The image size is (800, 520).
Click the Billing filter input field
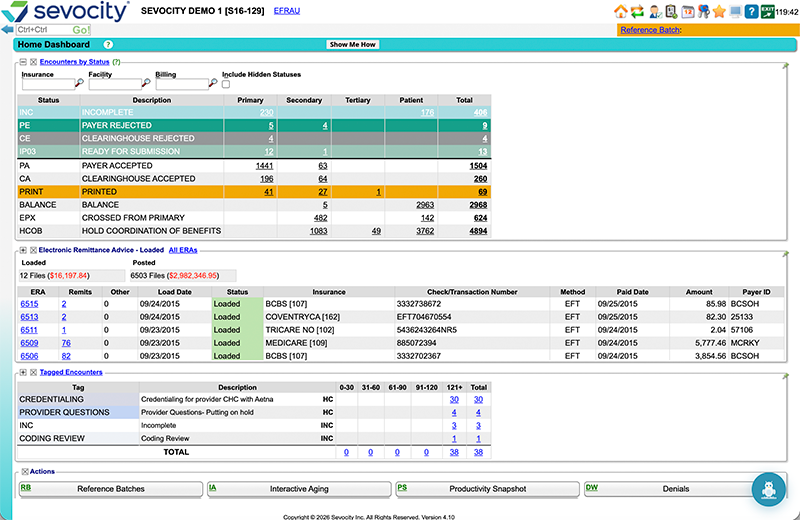pos(182,84)
